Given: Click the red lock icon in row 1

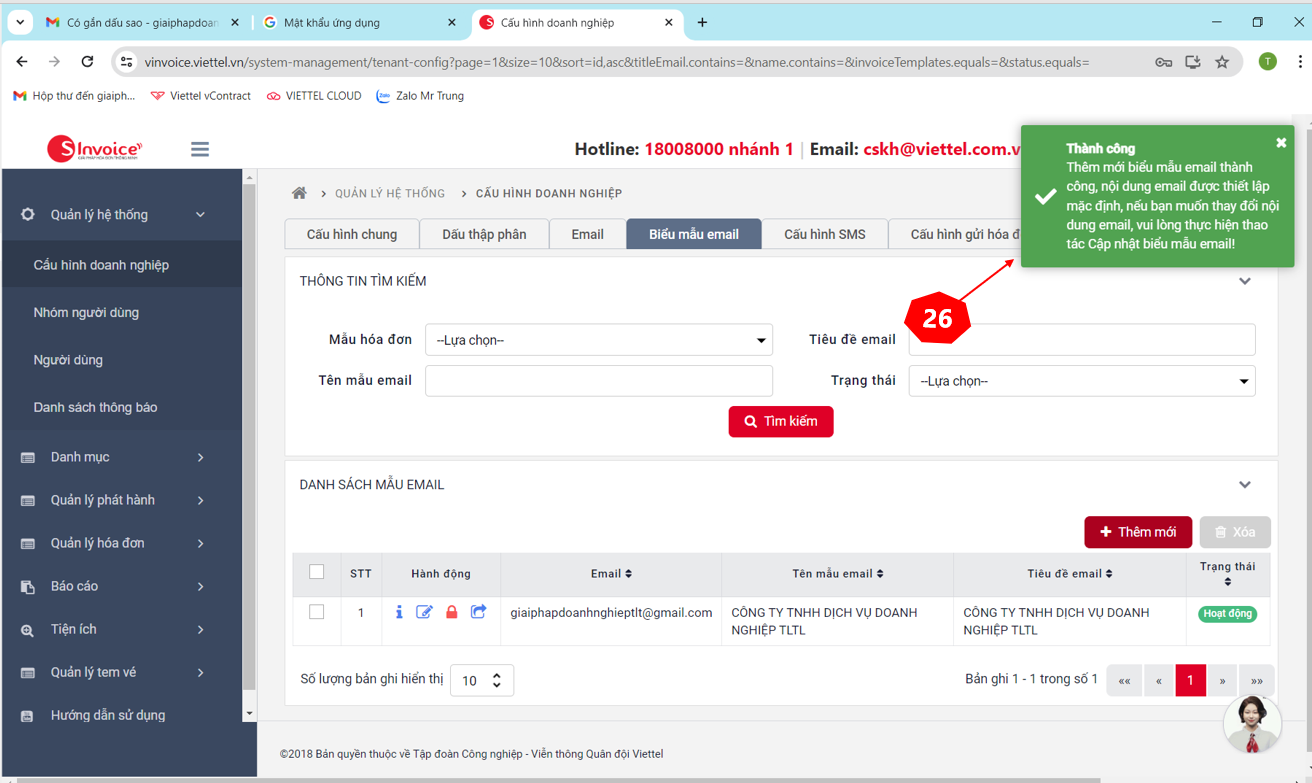Looking at the screenshot, I should click(x=452, y=612).
